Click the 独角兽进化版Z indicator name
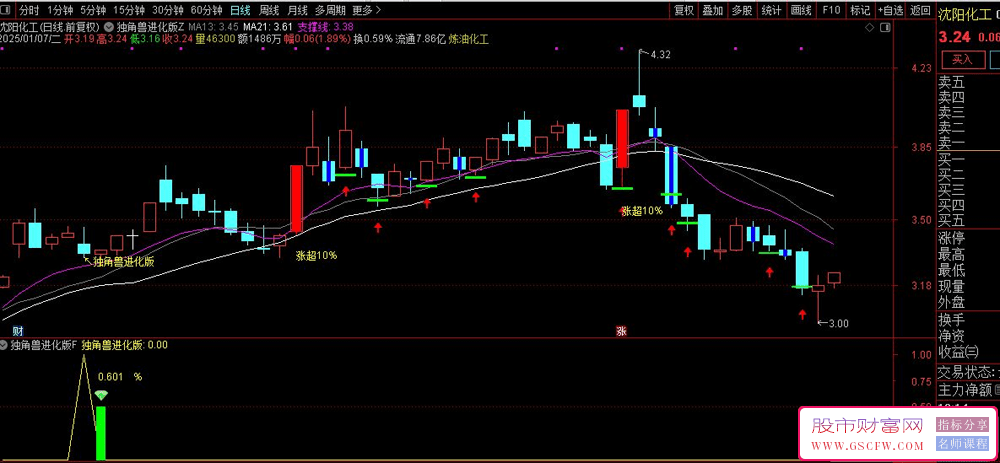Viewport: 1000px width, 463px height. tap(151, 27)
